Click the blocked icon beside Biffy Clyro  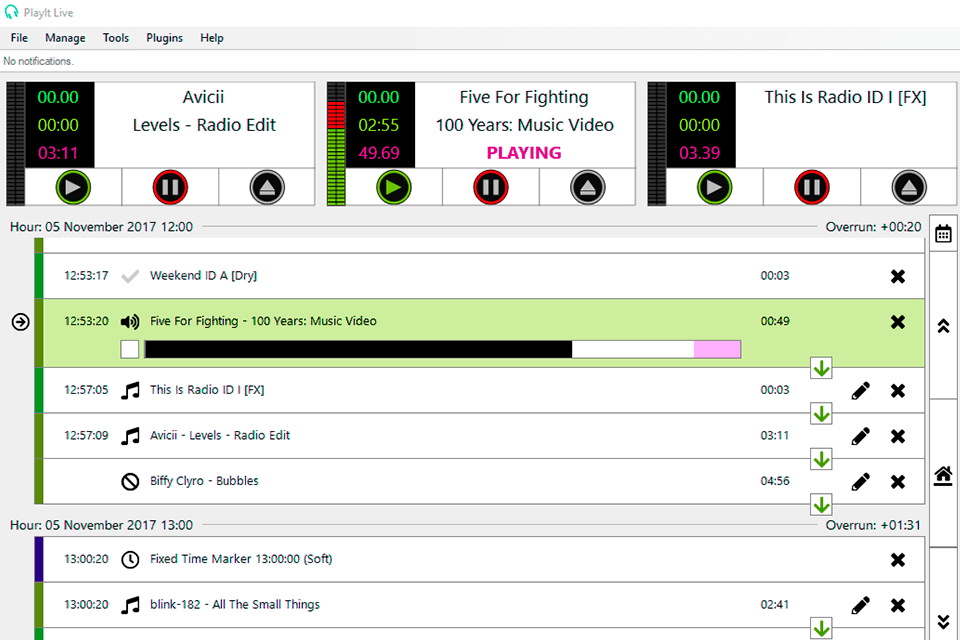coord(130,482)
